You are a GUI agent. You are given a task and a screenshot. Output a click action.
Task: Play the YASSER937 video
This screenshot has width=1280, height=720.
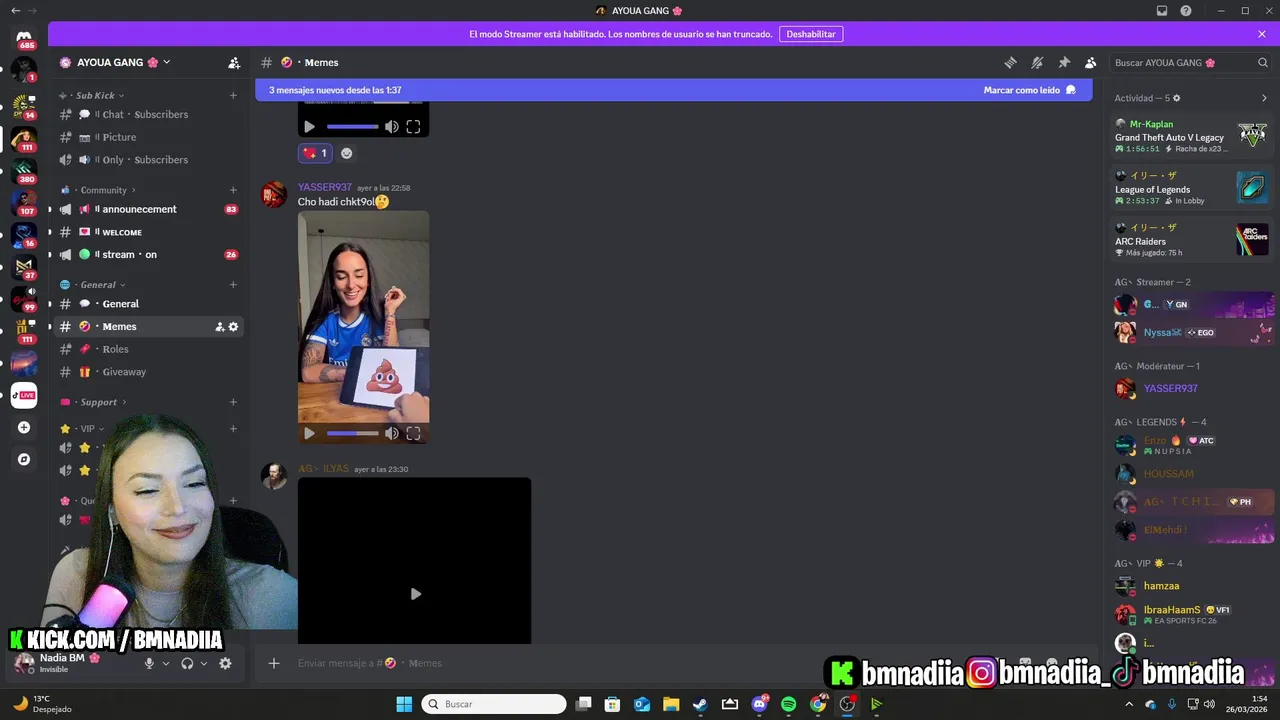pos(309,433)
